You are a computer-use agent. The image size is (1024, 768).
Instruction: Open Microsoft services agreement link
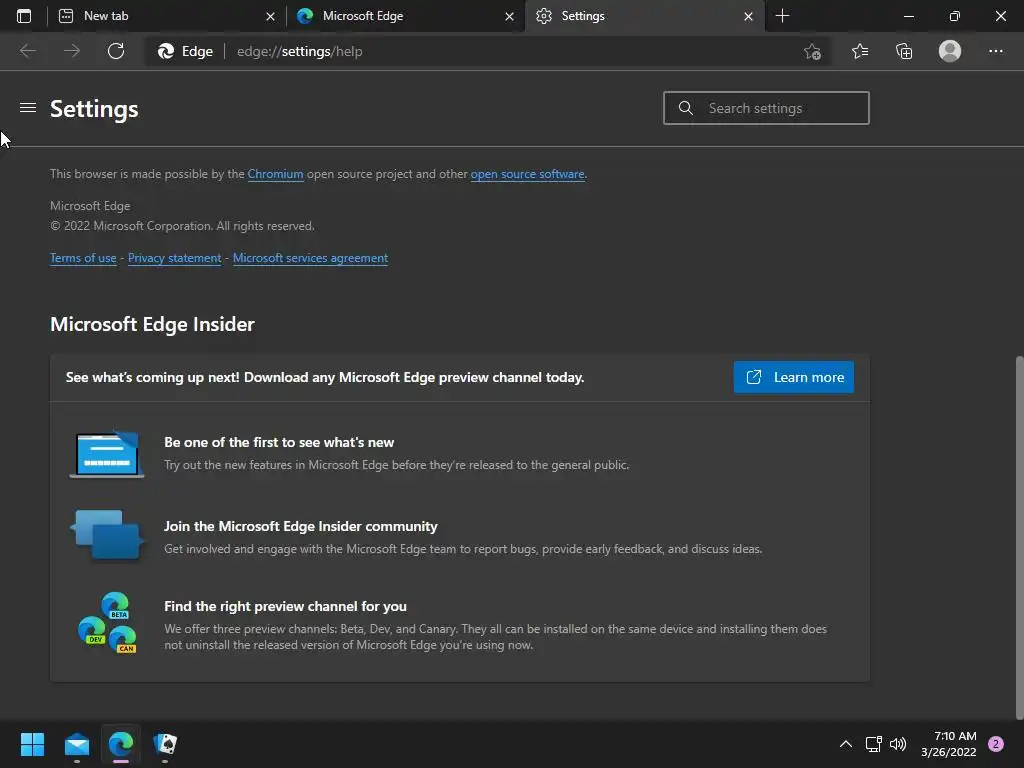(x=310, y=258)
